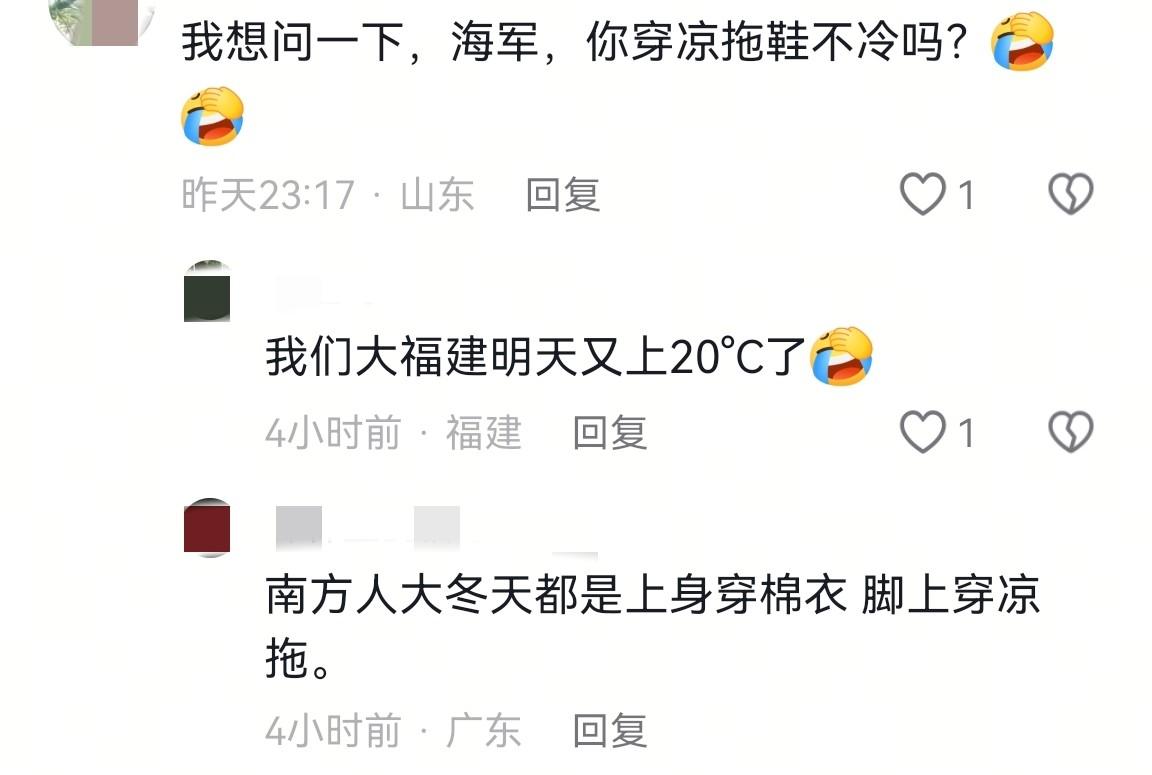The height and width of the screenshot is (775, 1152).
Task: Click 回复 under the Guangdong reply
Action: coord(610,730)
